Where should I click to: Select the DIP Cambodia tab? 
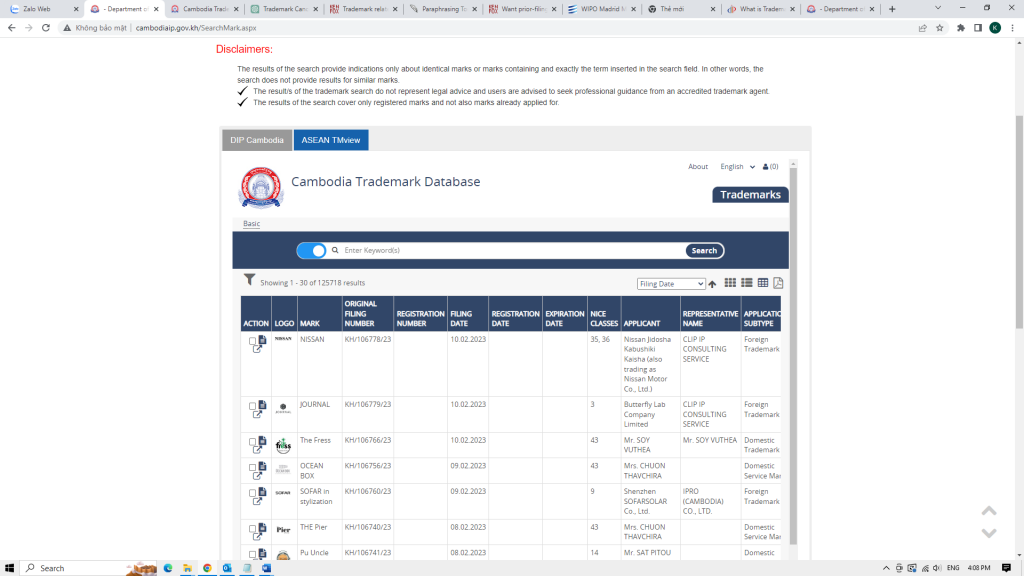click(x=256, y=140)
